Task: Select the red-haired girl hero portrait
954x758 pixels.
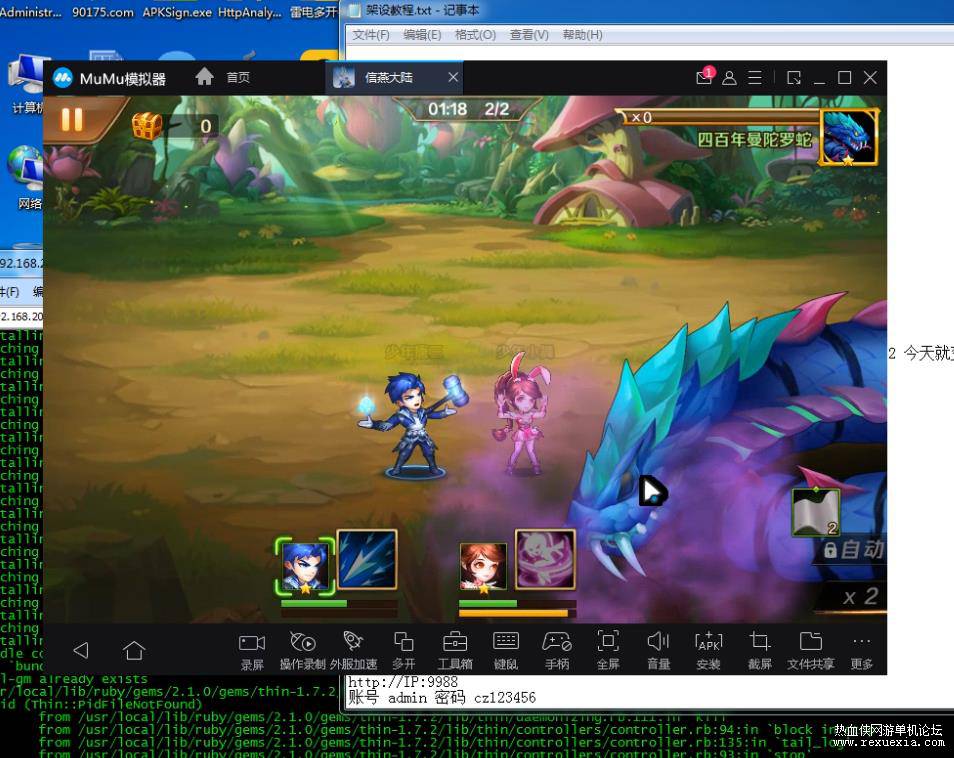Action: point(483,567)
